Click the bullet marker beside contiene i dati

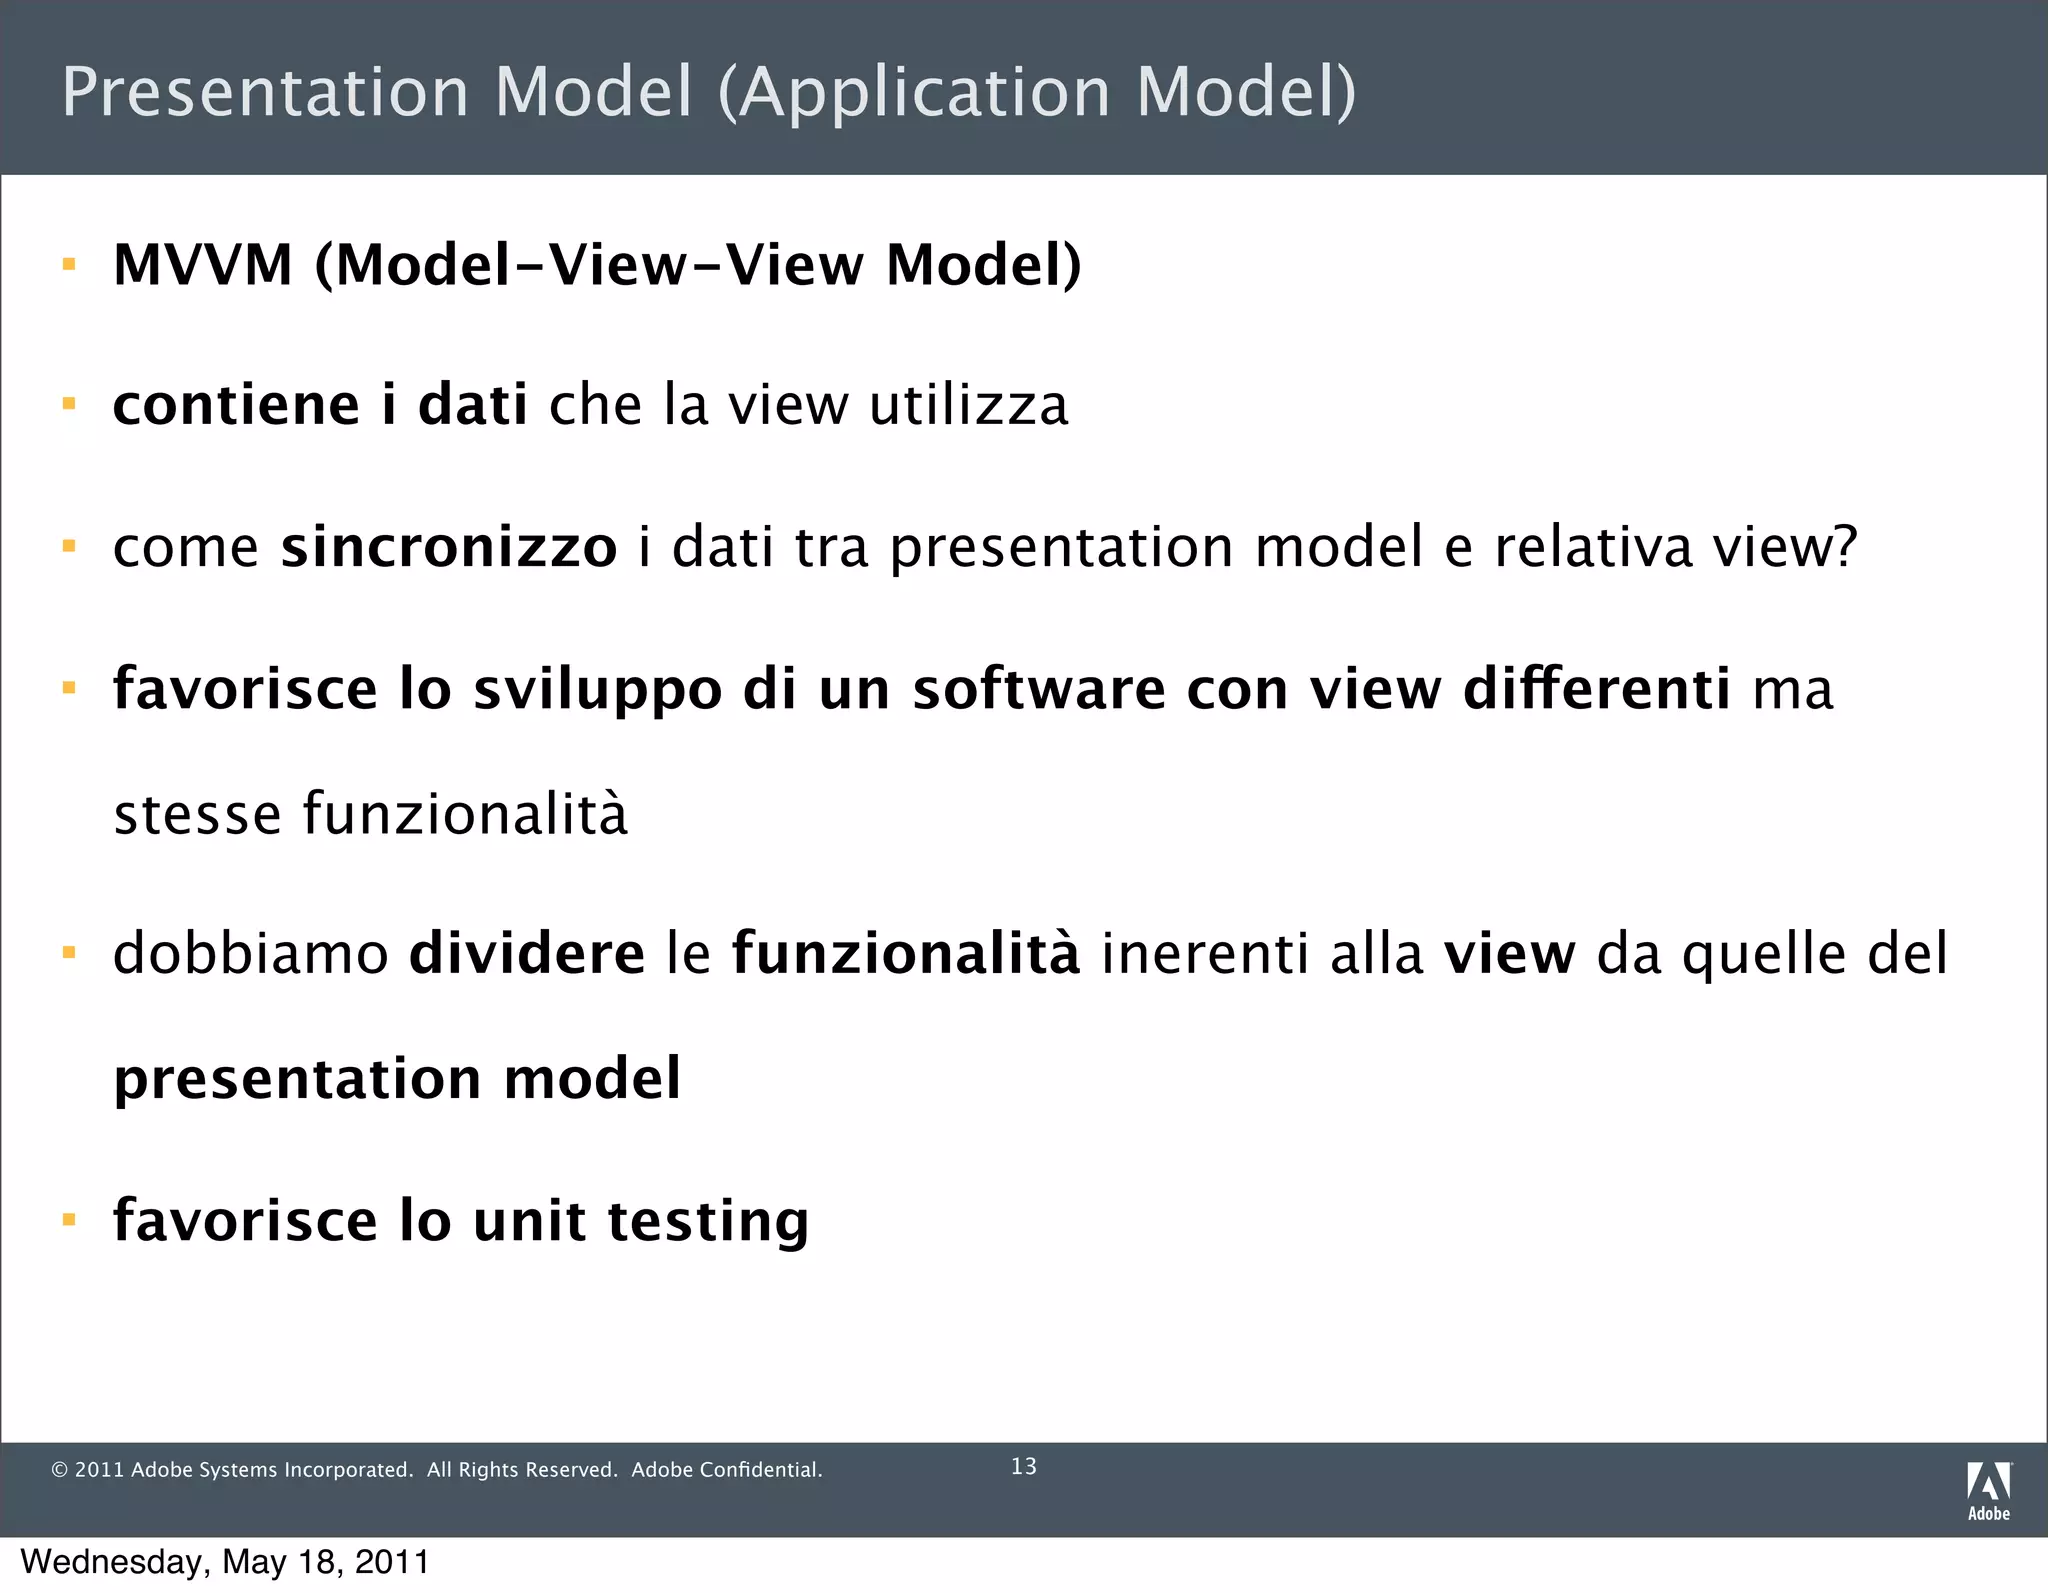point(69,405)
